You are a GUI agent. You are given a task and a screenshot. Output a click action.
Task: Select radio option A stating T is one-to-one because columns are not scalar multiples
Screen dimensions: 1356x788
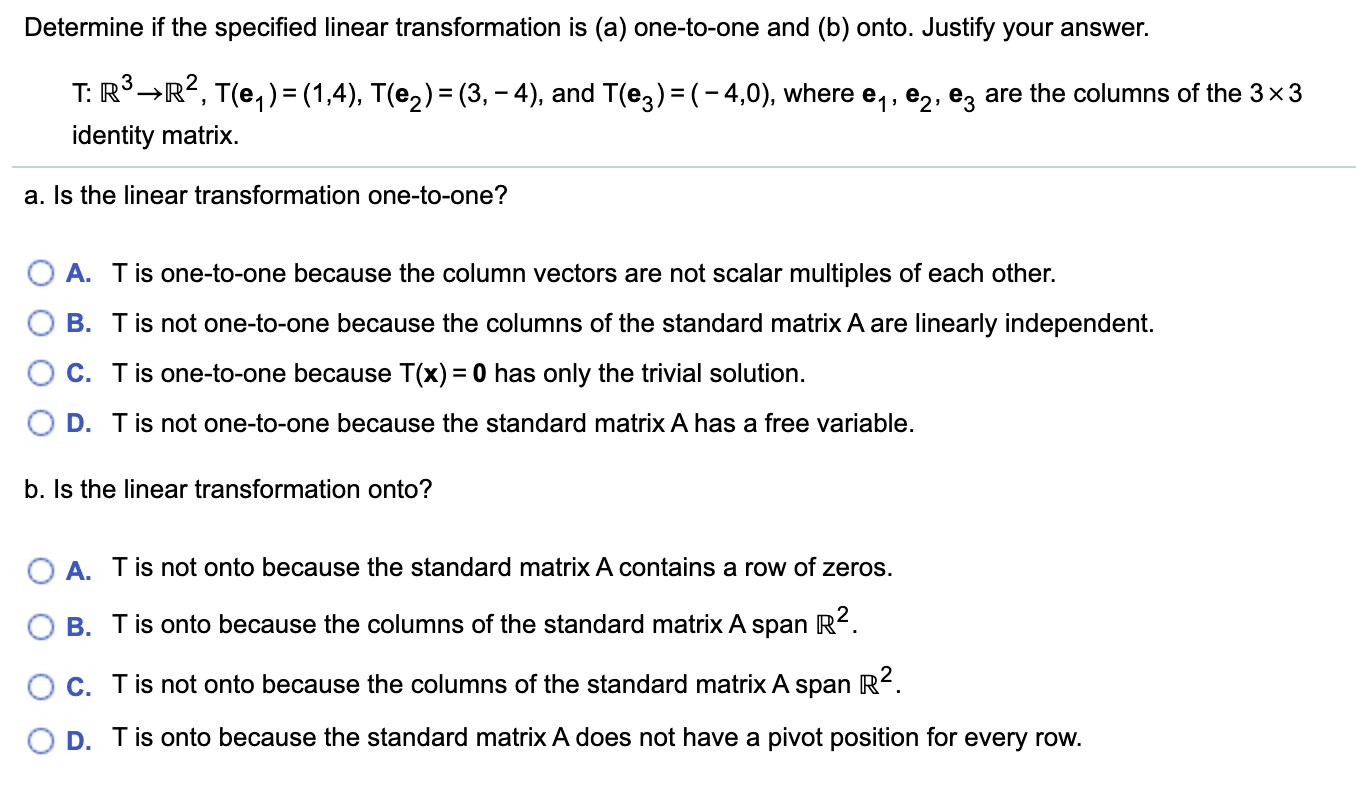[42, 273]
